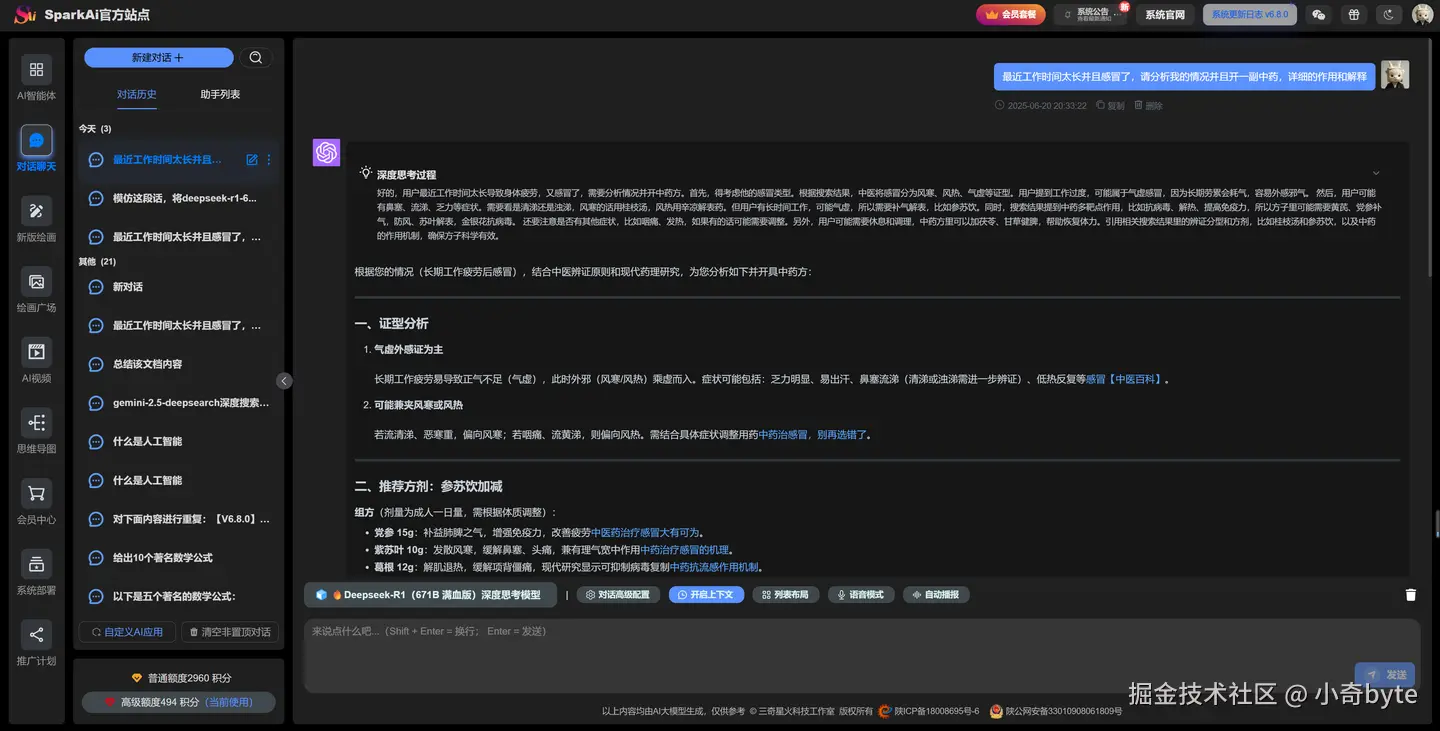The width and height of the screenshot is (1440, 731).
Task: Open the Deepseek-R1 model selector
Action: point(431,595)
